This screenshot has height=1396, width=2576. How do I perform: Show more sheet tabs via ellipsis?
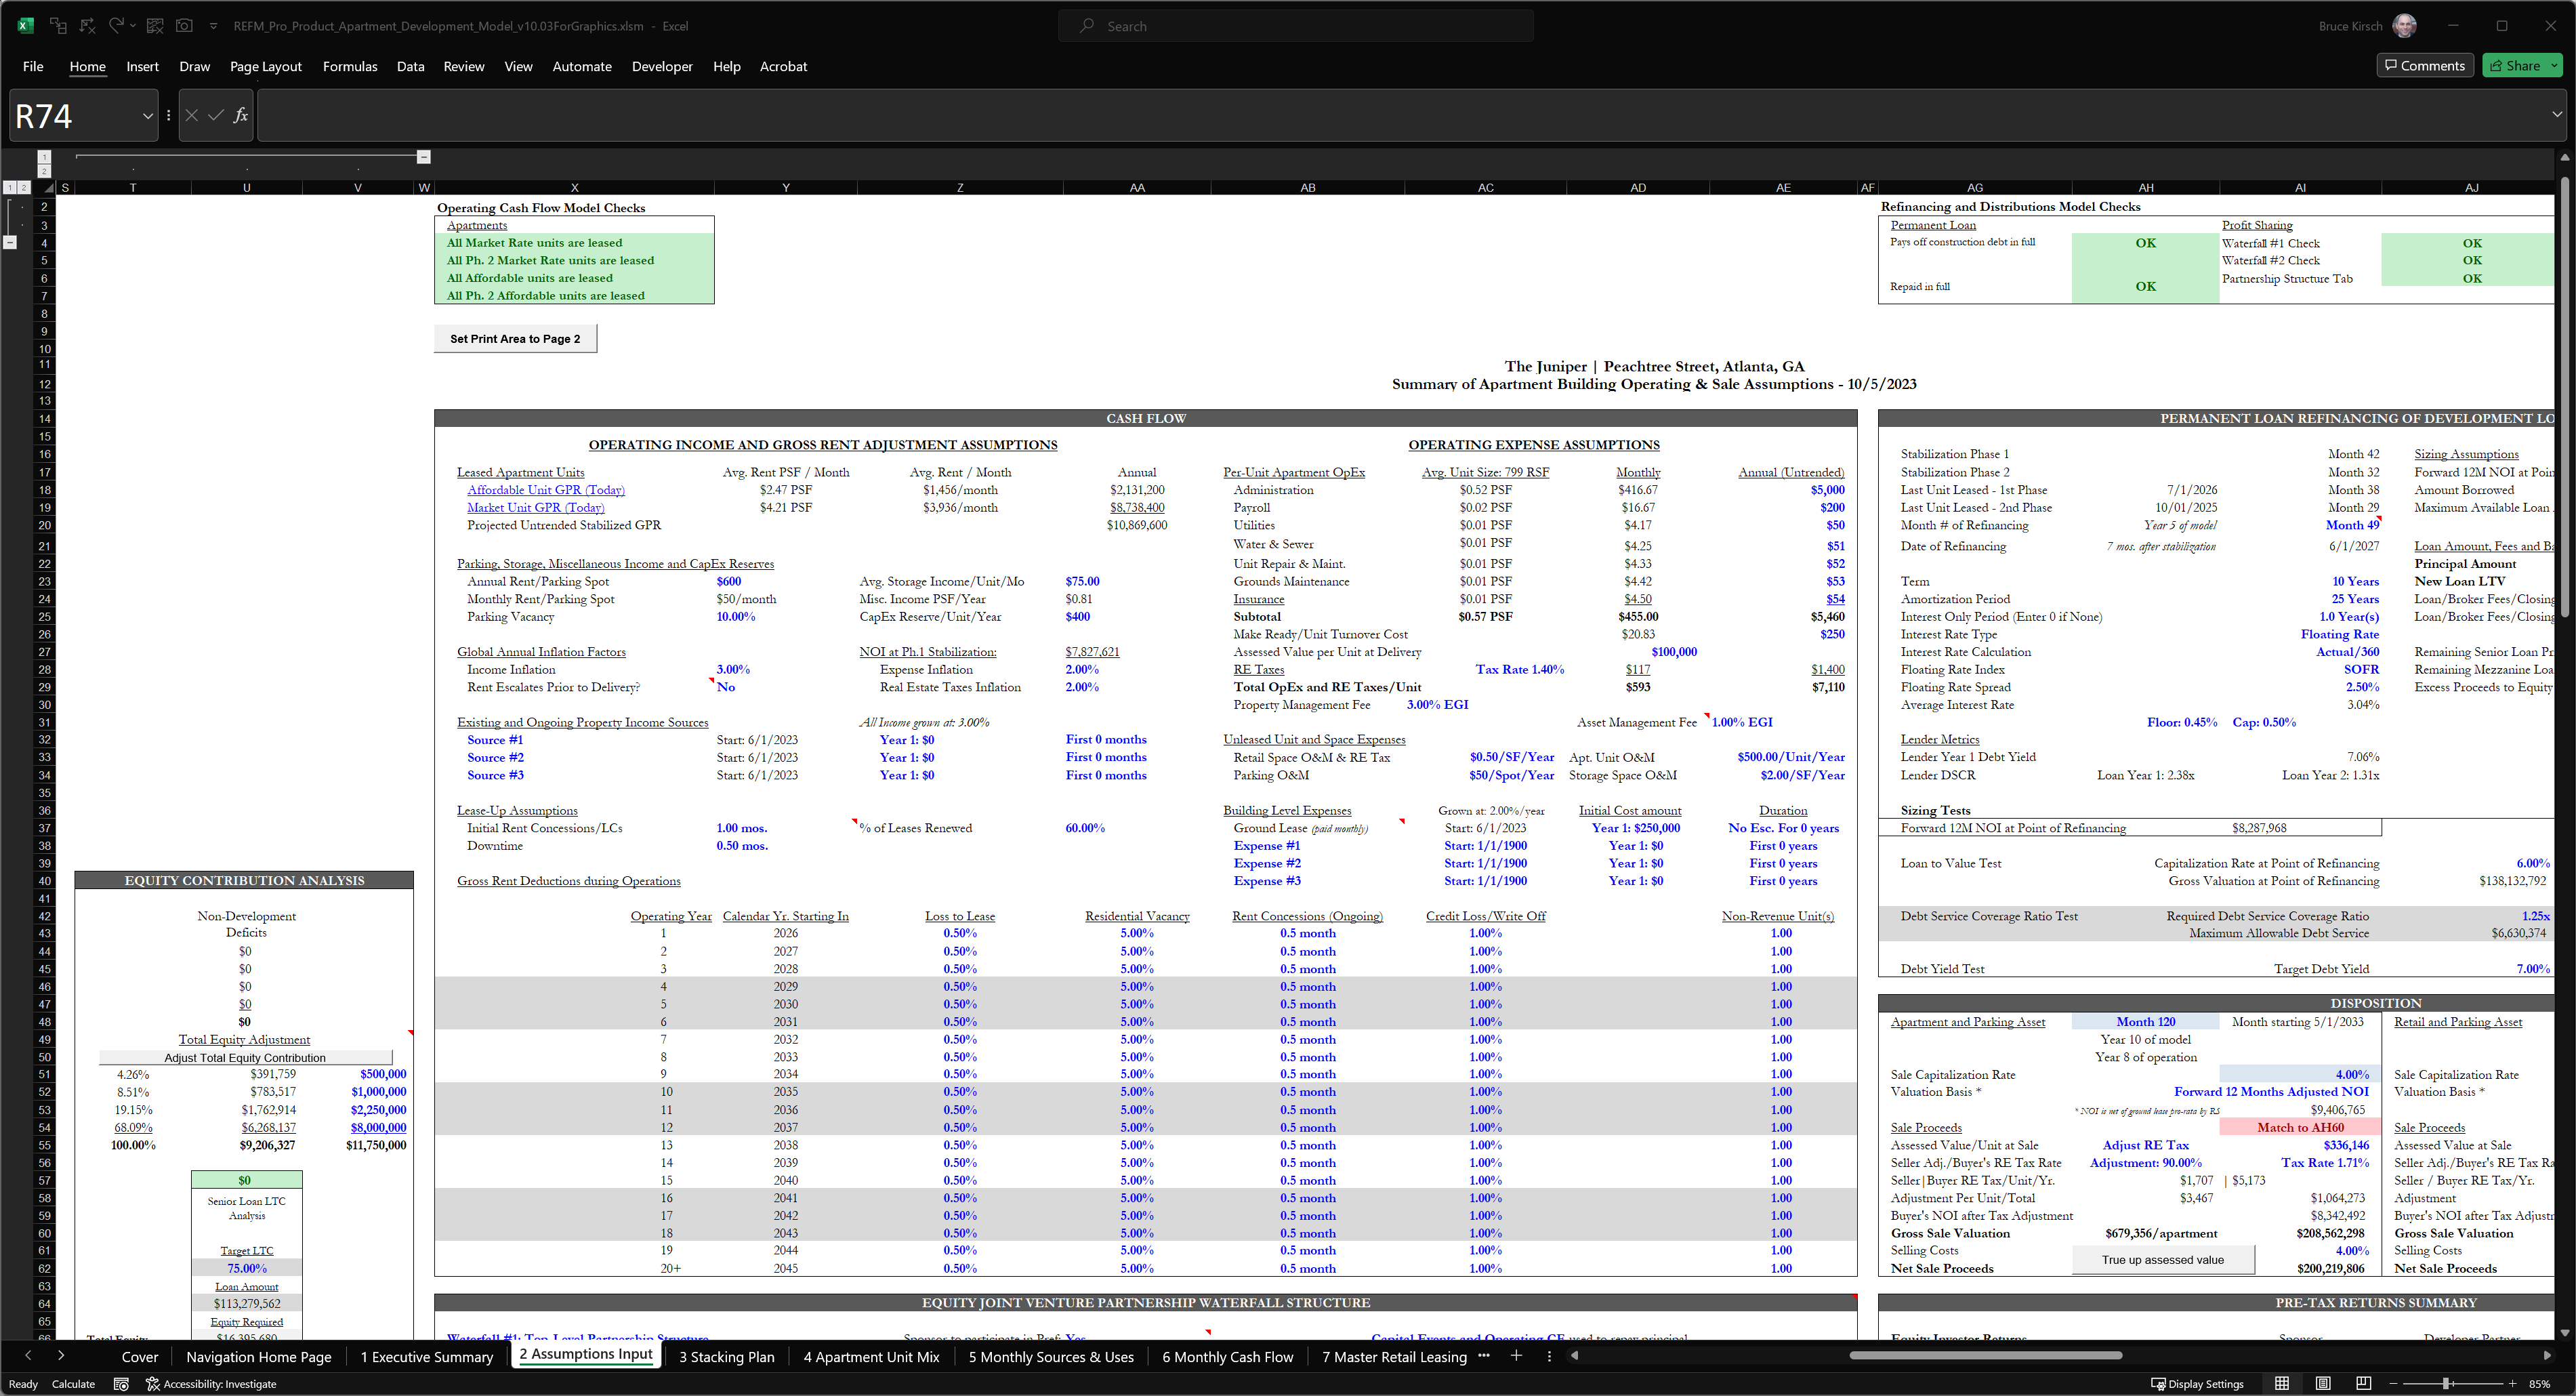click(1484, 1356)
